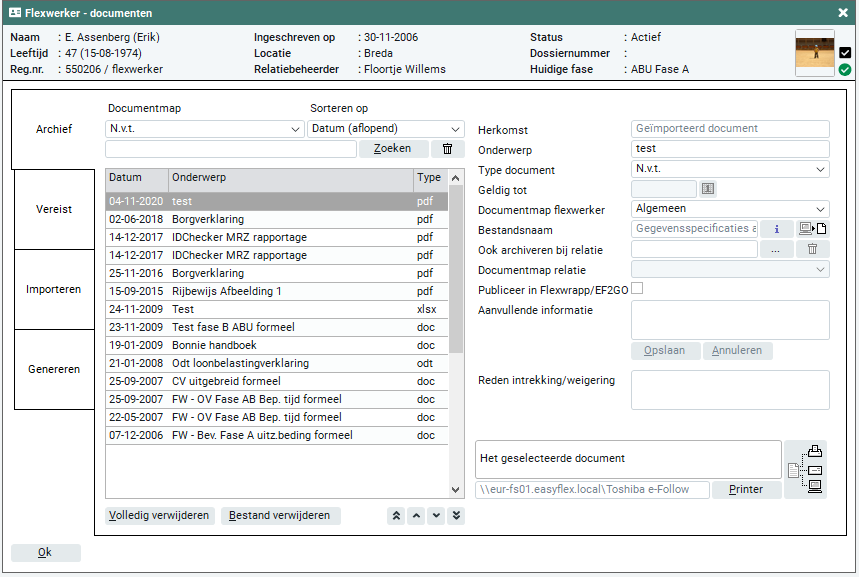Open the Importeren tab
859x577 pixels.
pyautogui.click(x=54, y=290)
